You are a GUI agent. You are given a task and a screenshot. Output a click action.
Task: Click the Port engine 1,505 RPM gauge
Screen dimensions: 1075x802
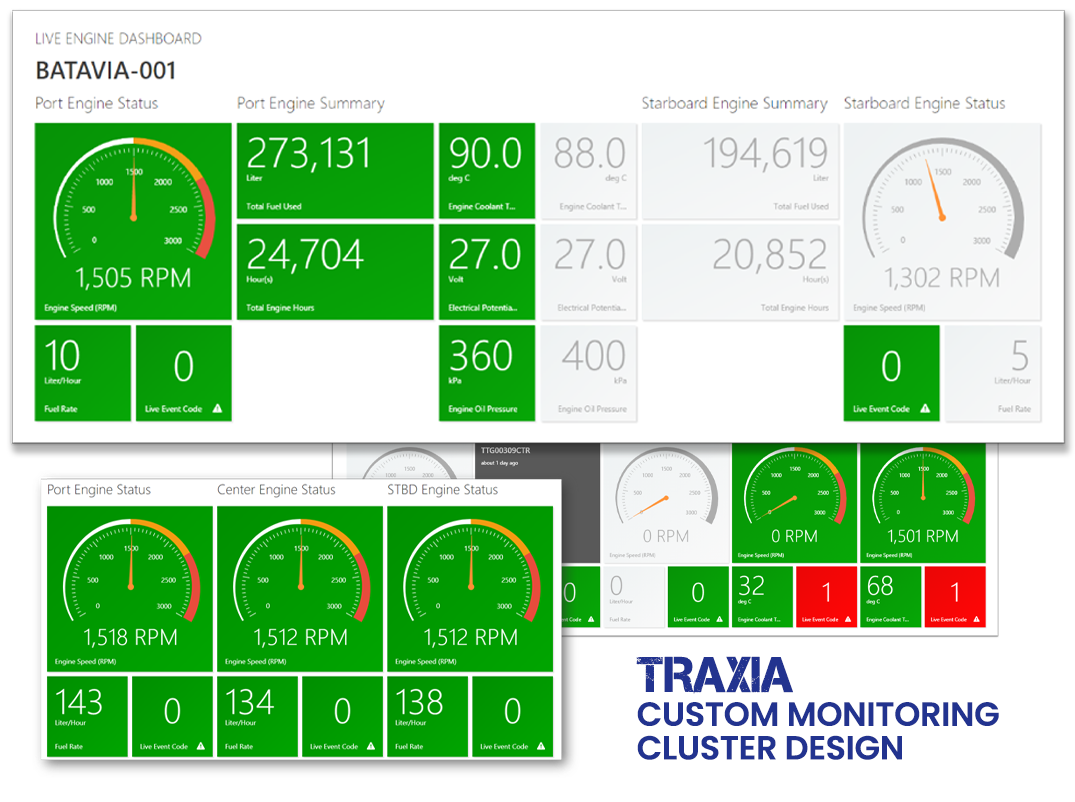[x=133, y=220]
